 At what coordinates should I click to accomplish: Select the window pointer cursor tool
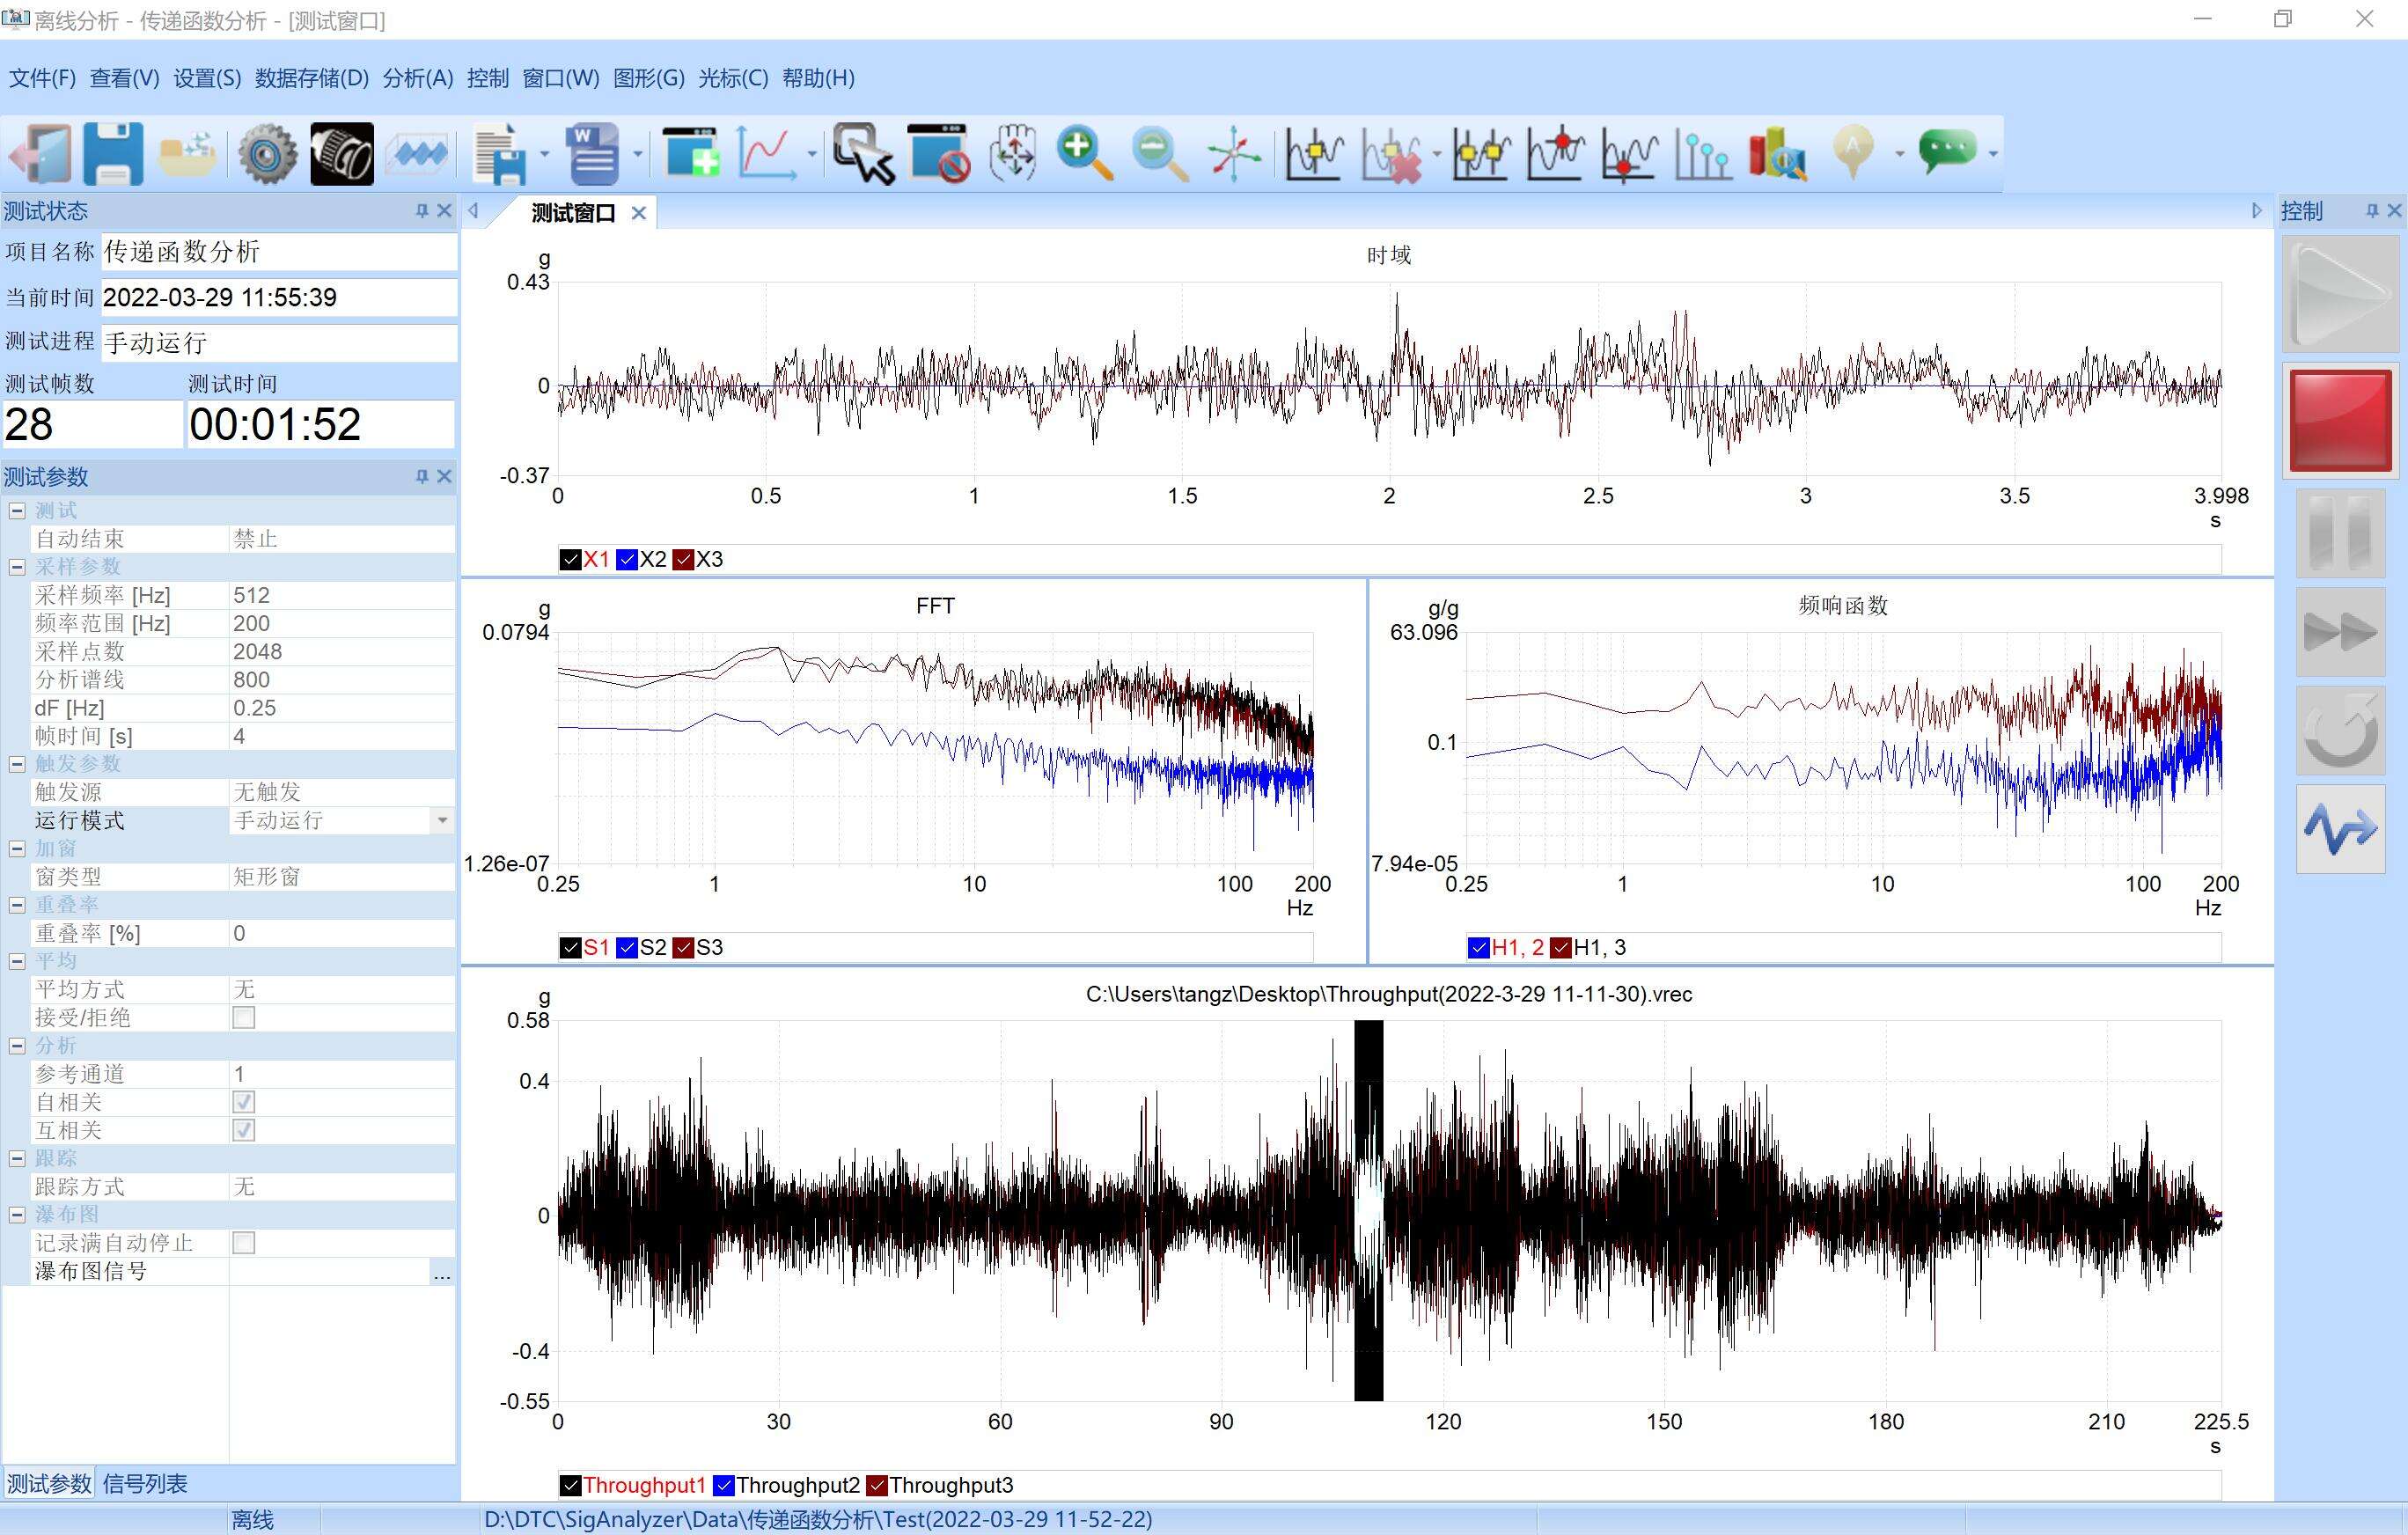(x=863, y=153)
